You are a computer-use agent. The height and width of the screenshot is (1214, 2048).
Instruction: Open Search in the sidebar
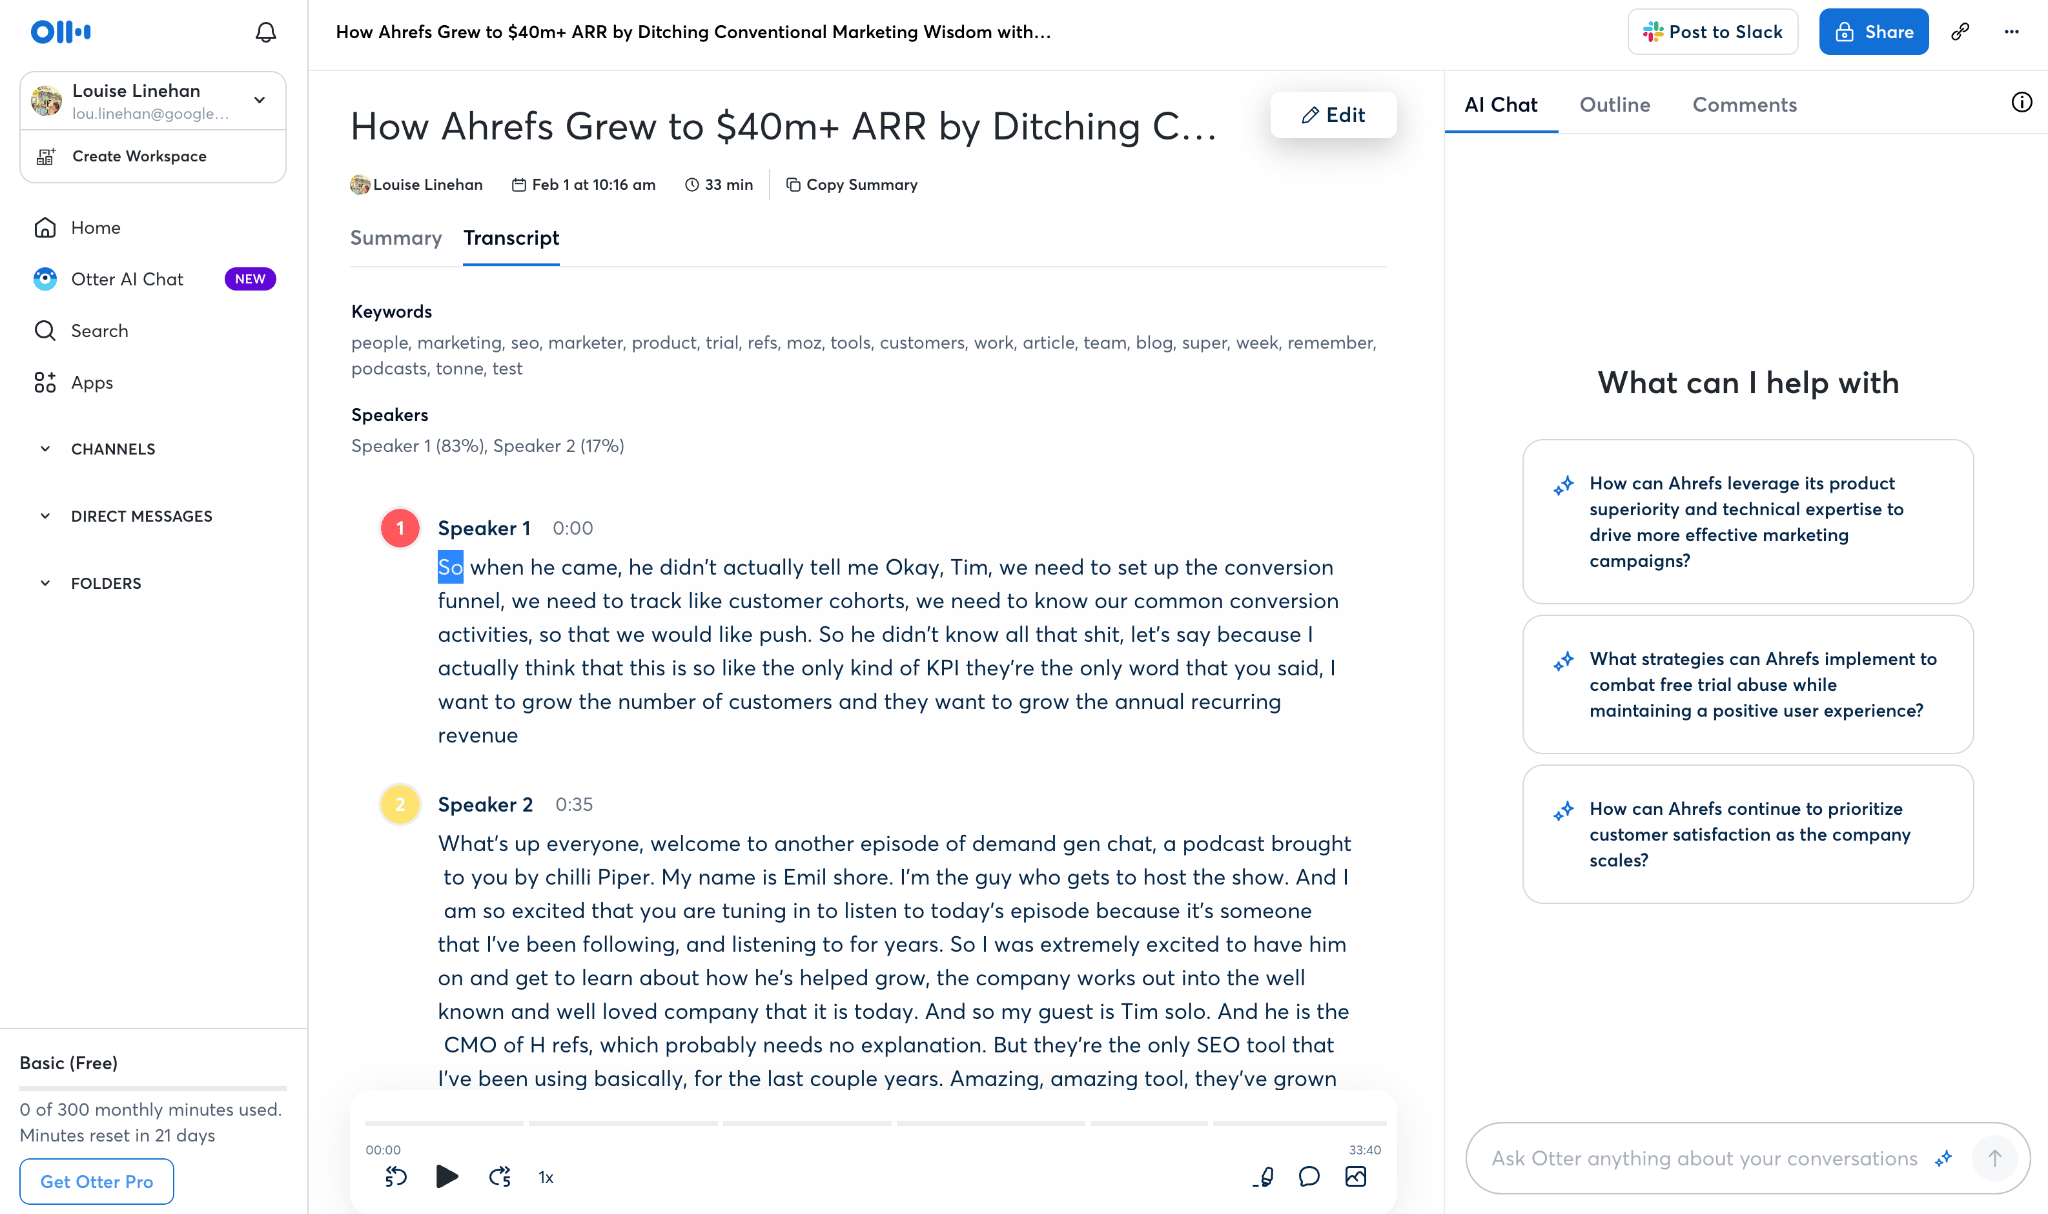pos(99,330)
